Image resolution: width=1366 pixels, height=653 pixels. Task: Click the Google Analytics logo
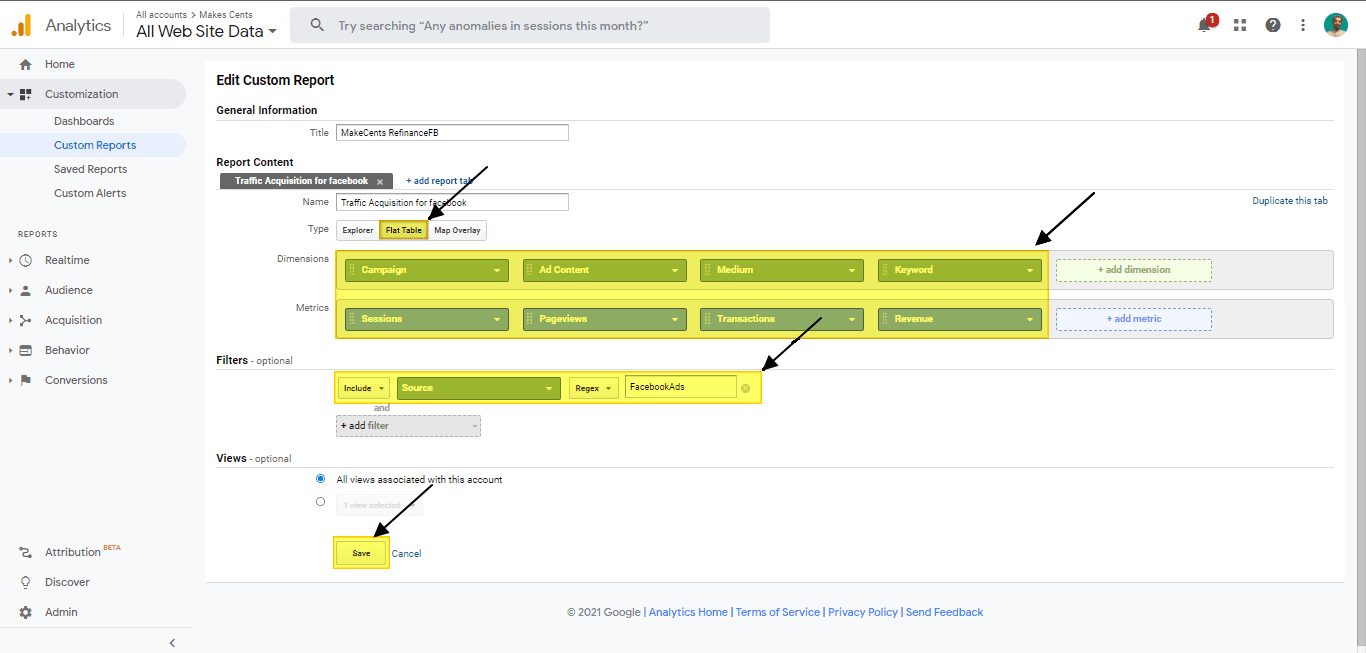(22, 25)
